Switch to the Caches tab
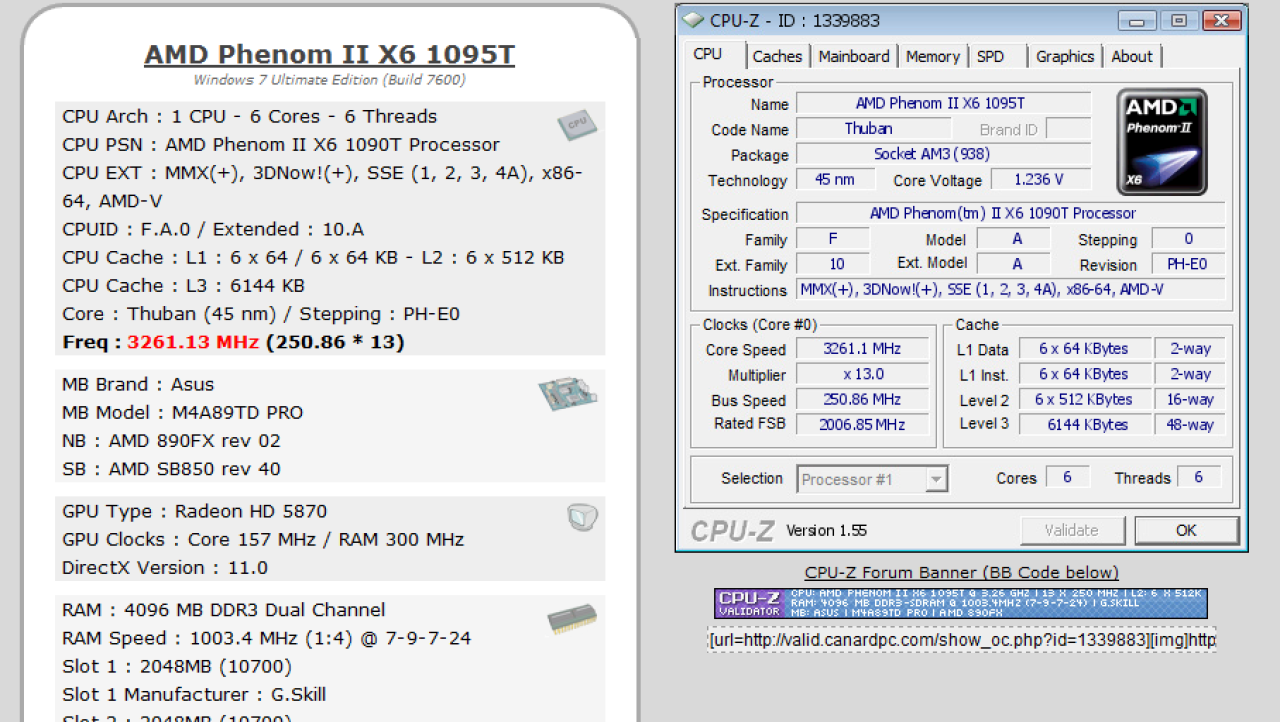Image resolution: width=1280 pixels, height=722 pixels. point(777,57)
